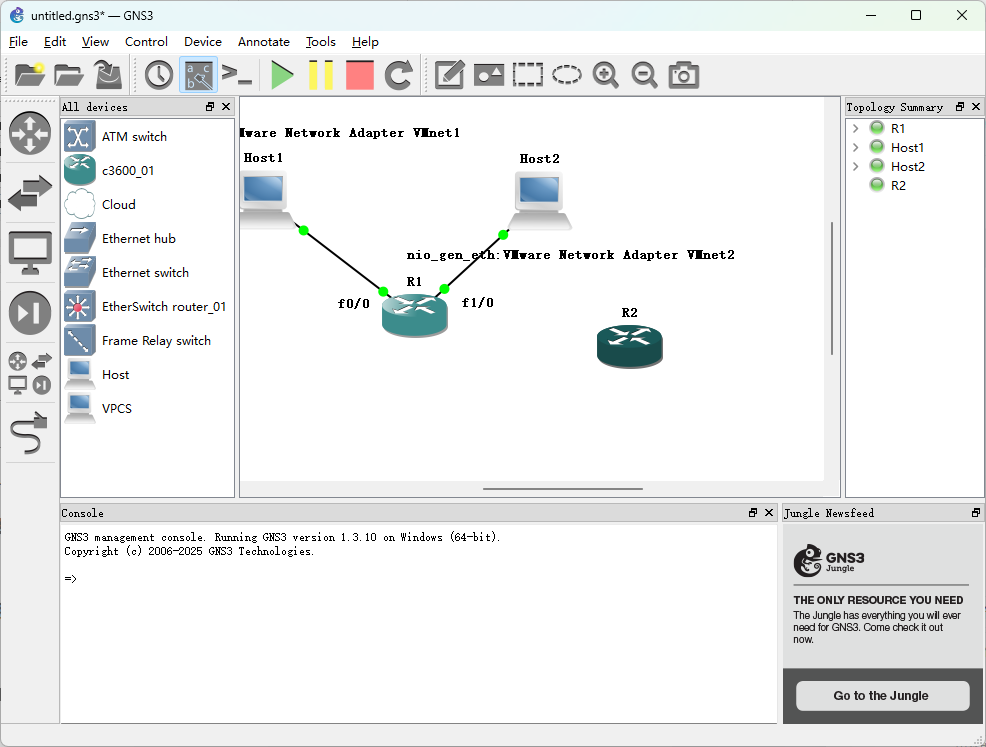Suspend all devices with yellow pause button
The height and width of the screenshot is (747, 986).
[x=321, y=75]
